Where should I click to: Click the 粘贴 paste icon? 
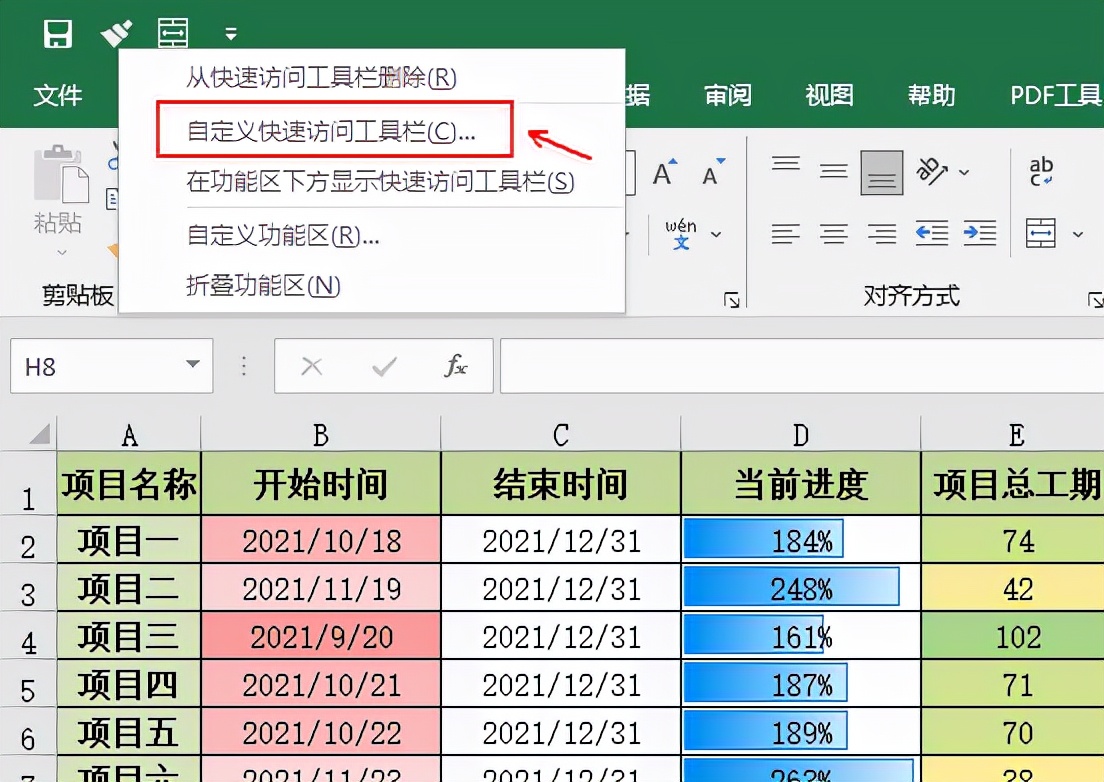coord(61,173)
